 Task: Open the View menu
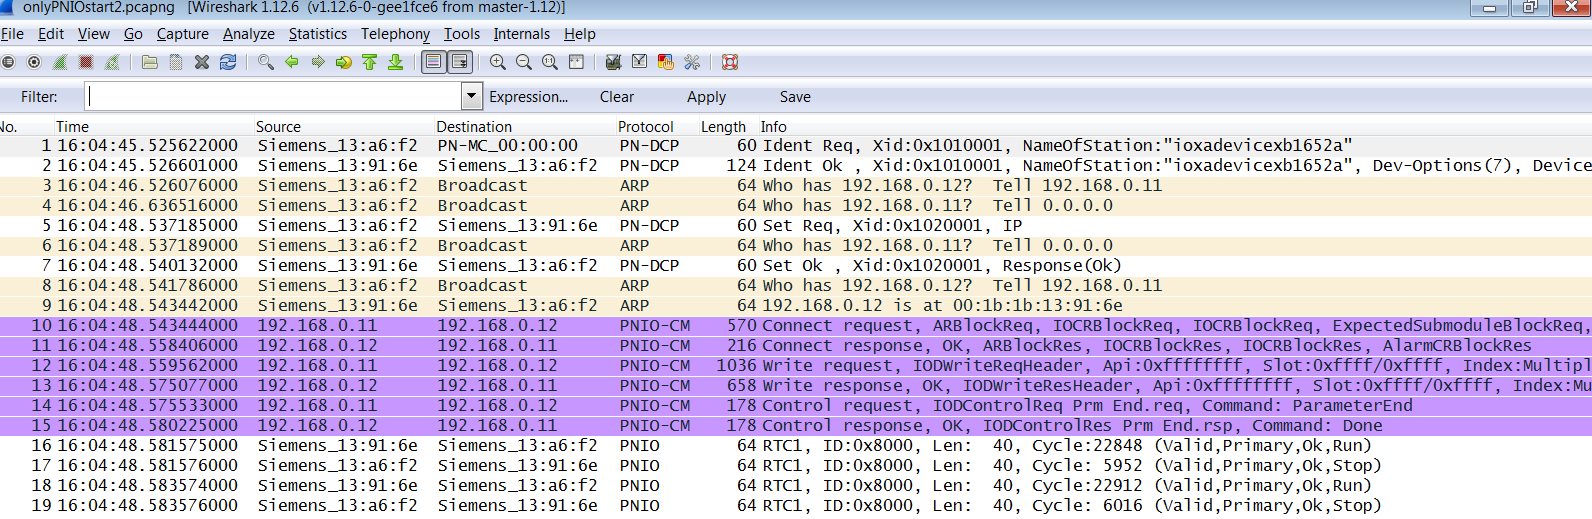tap(94, 34)
